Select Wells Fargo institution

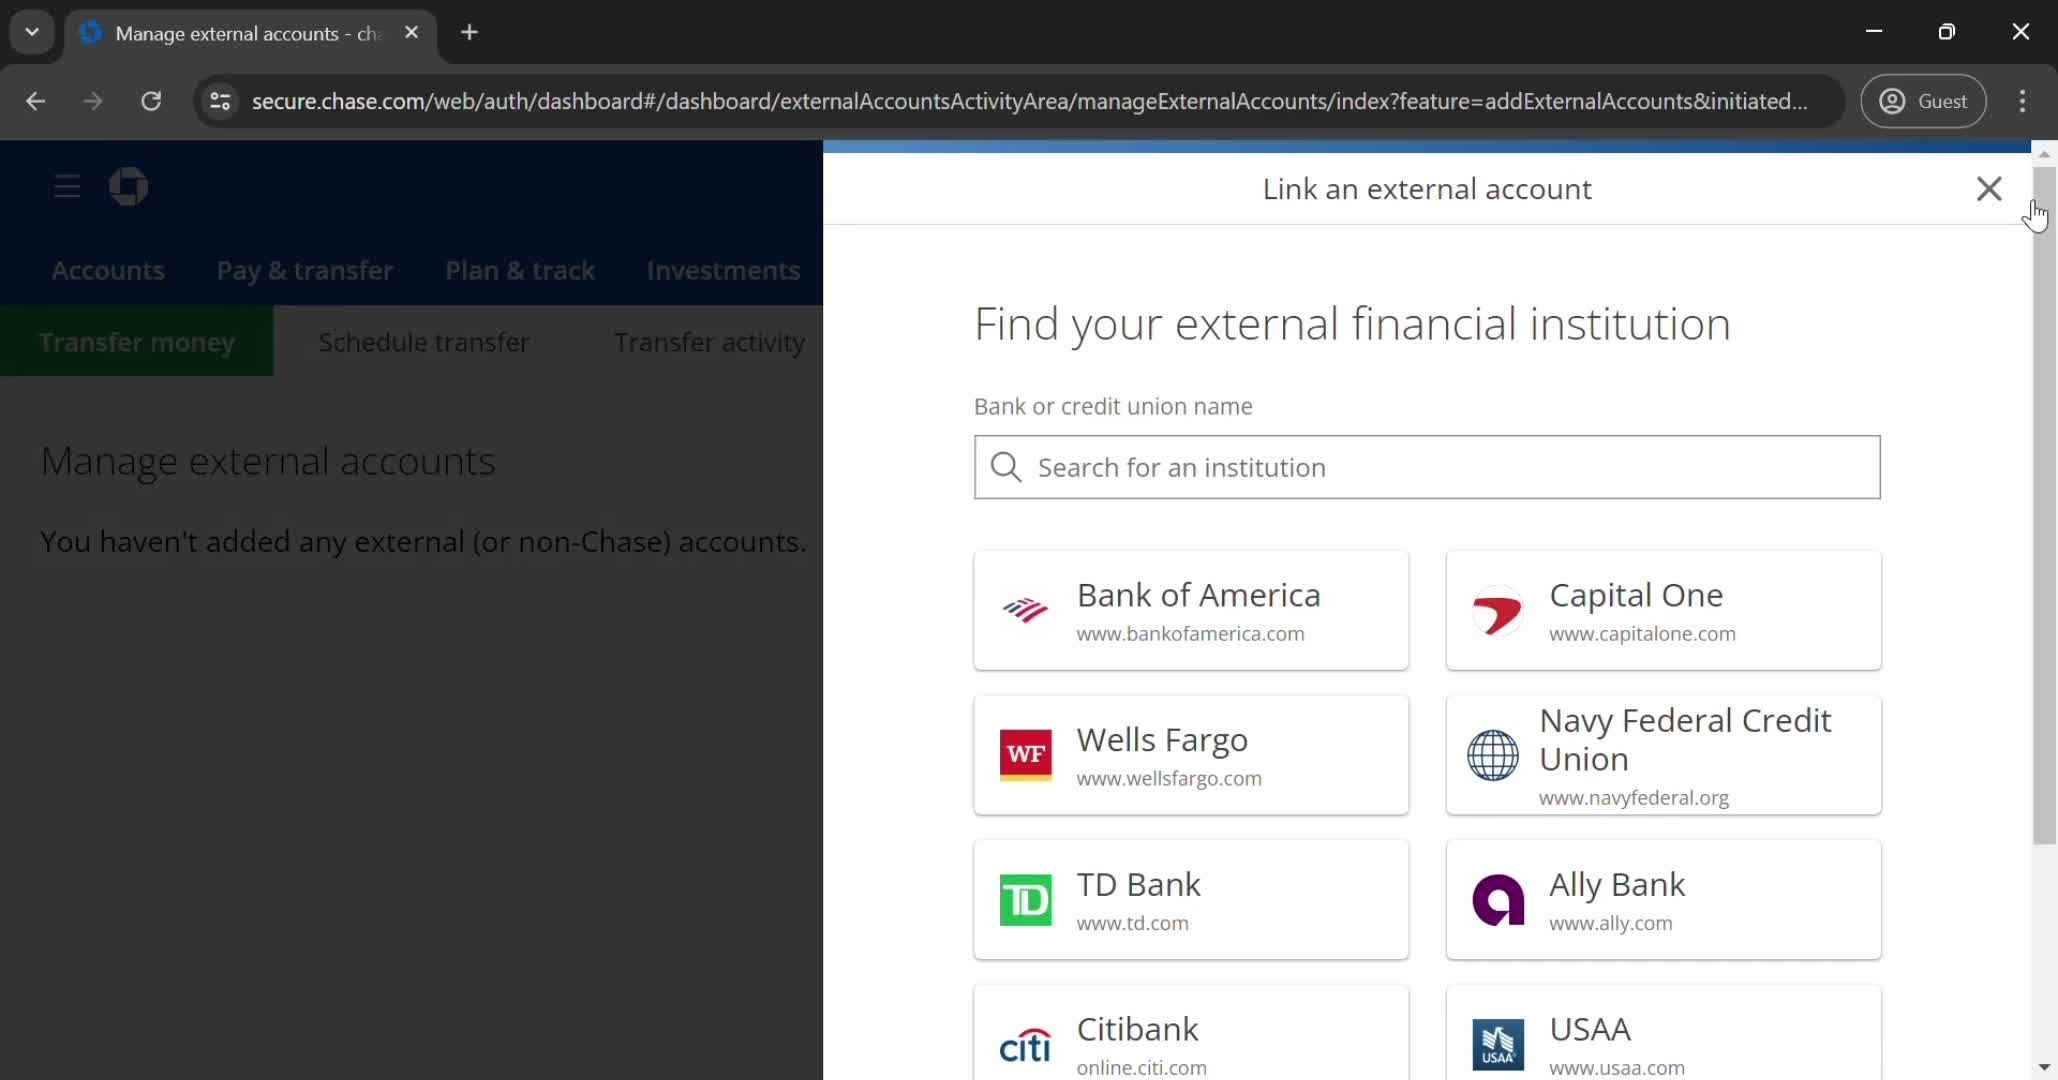tap(1192, 755)
